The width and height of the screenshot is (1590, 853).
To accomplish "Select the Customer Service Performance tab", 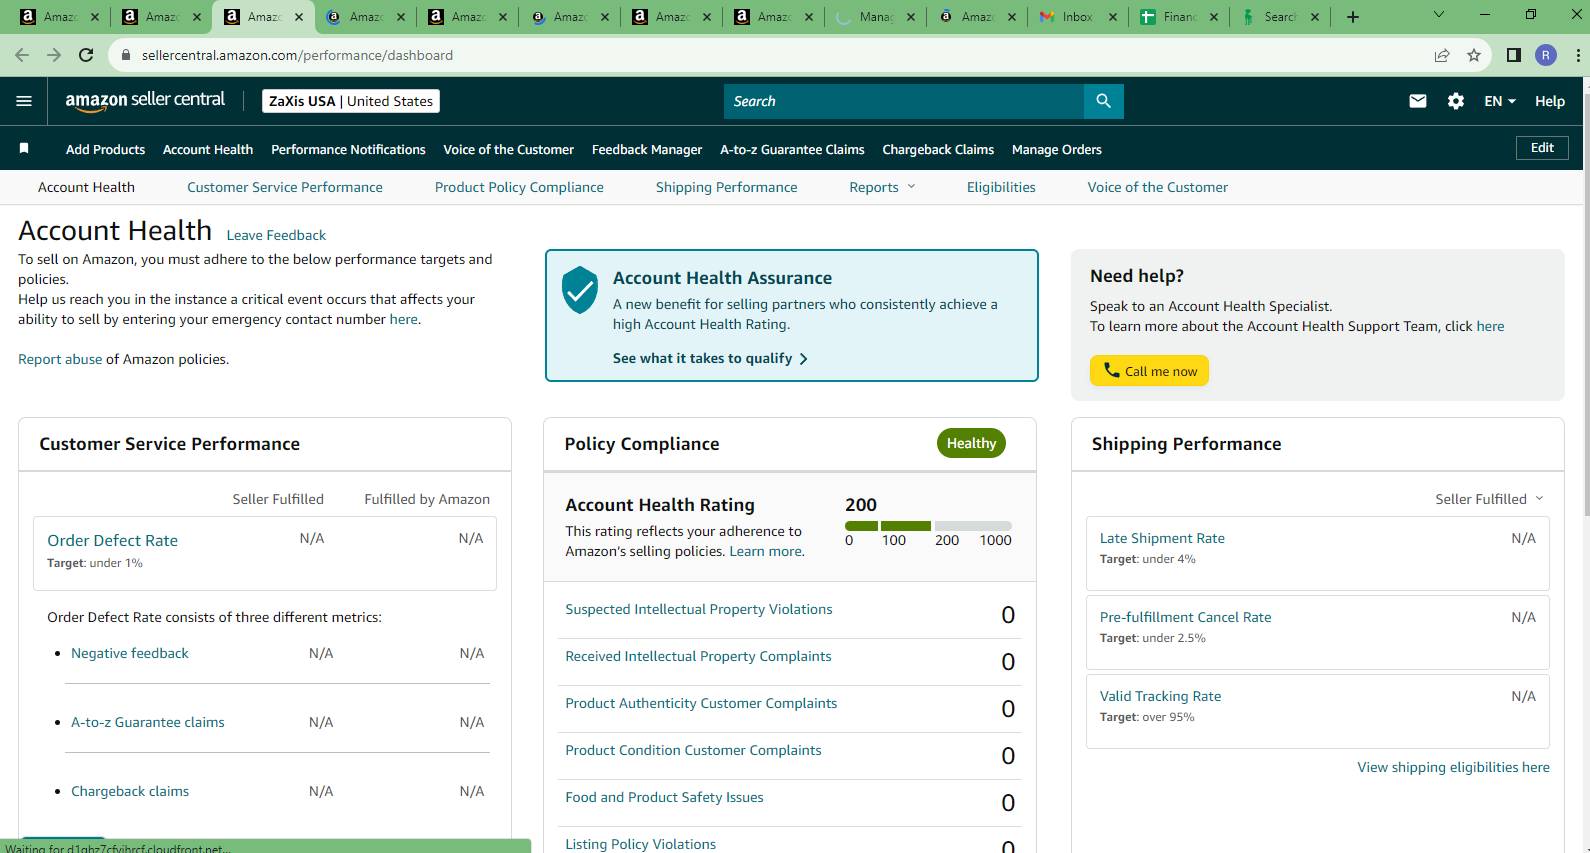I will 285,187.
